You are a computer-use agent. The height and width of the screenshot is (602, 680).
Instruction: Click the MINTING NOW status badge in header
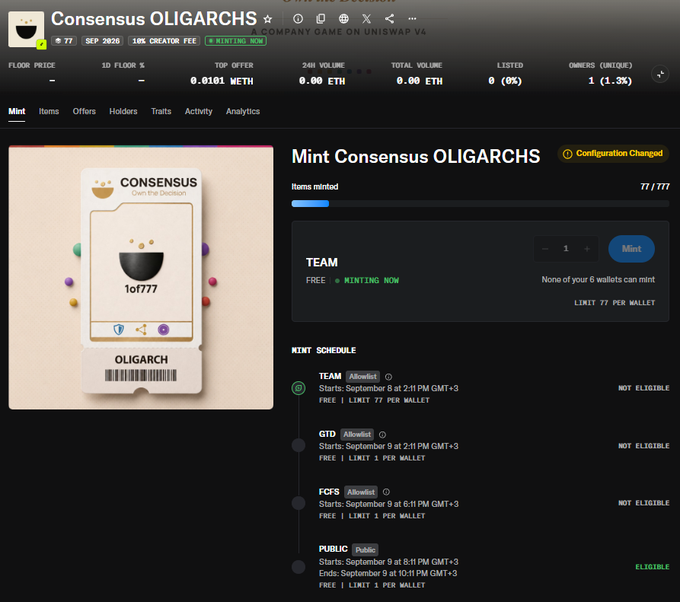pyautogui.click(x=235, y=41)
